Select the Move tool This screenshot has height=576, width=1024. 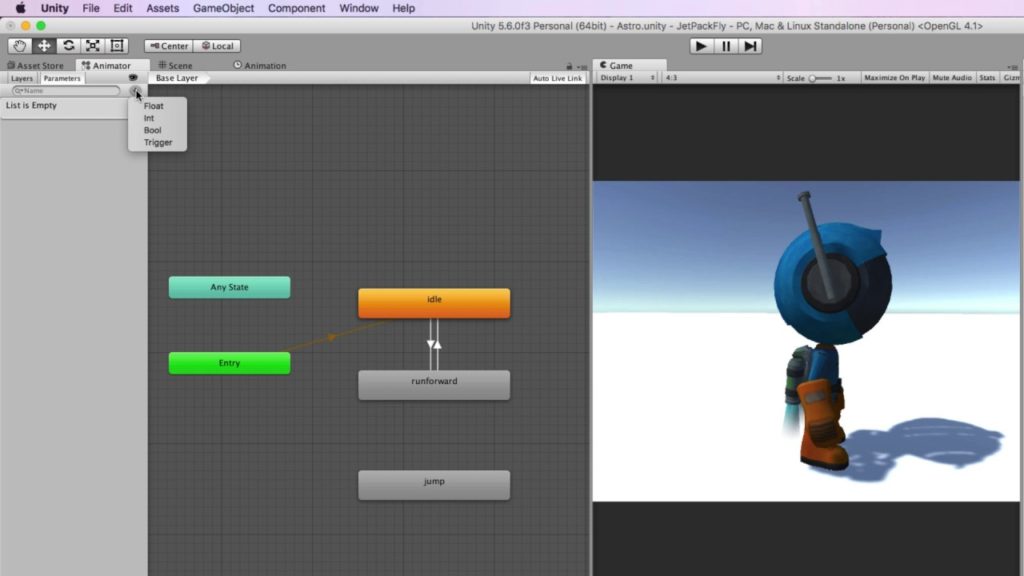(44, 46)
